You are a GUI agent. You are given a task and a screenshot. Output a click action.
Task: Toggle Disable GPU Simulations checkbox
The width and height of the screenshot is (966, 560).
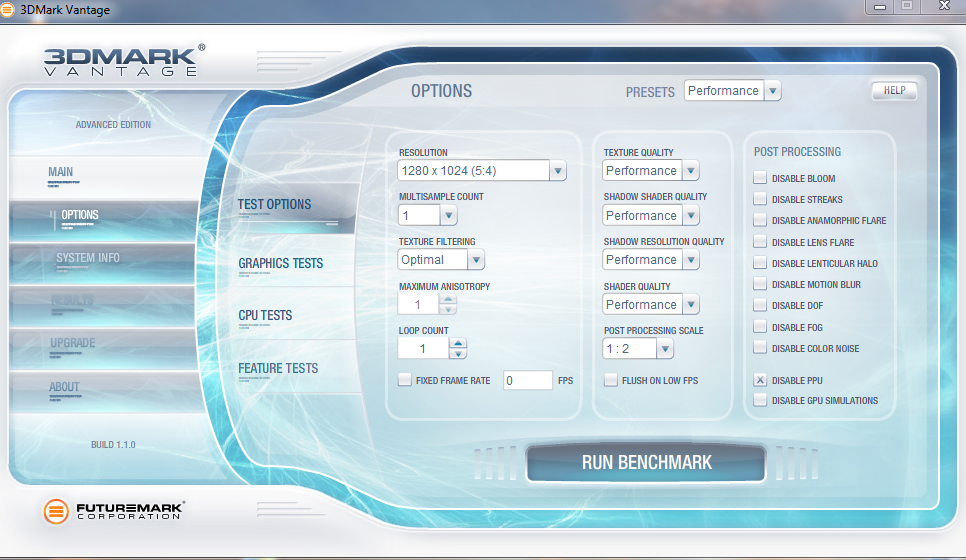[760, 400]
